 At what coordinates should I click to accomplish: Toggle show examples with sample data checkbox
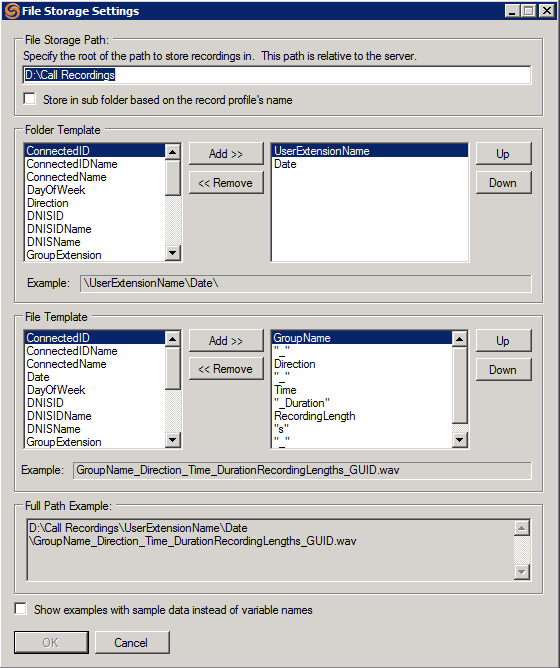tap(20, 608)
